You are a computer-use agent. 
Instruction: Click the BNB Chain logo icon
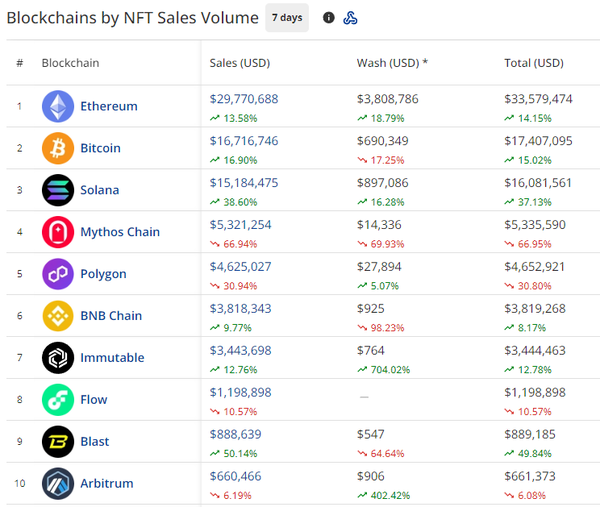[x=58, y=316]
